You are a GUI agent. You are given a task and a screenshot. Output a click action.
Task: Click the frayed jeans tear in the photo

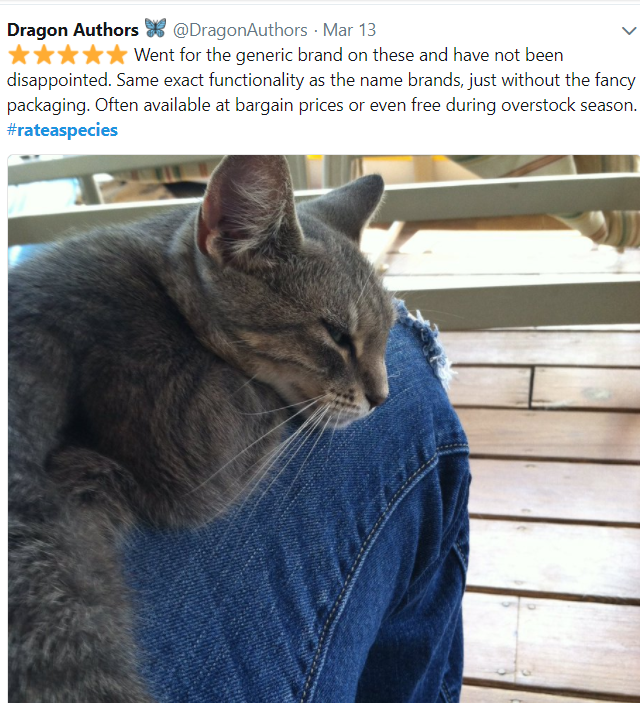428,341
